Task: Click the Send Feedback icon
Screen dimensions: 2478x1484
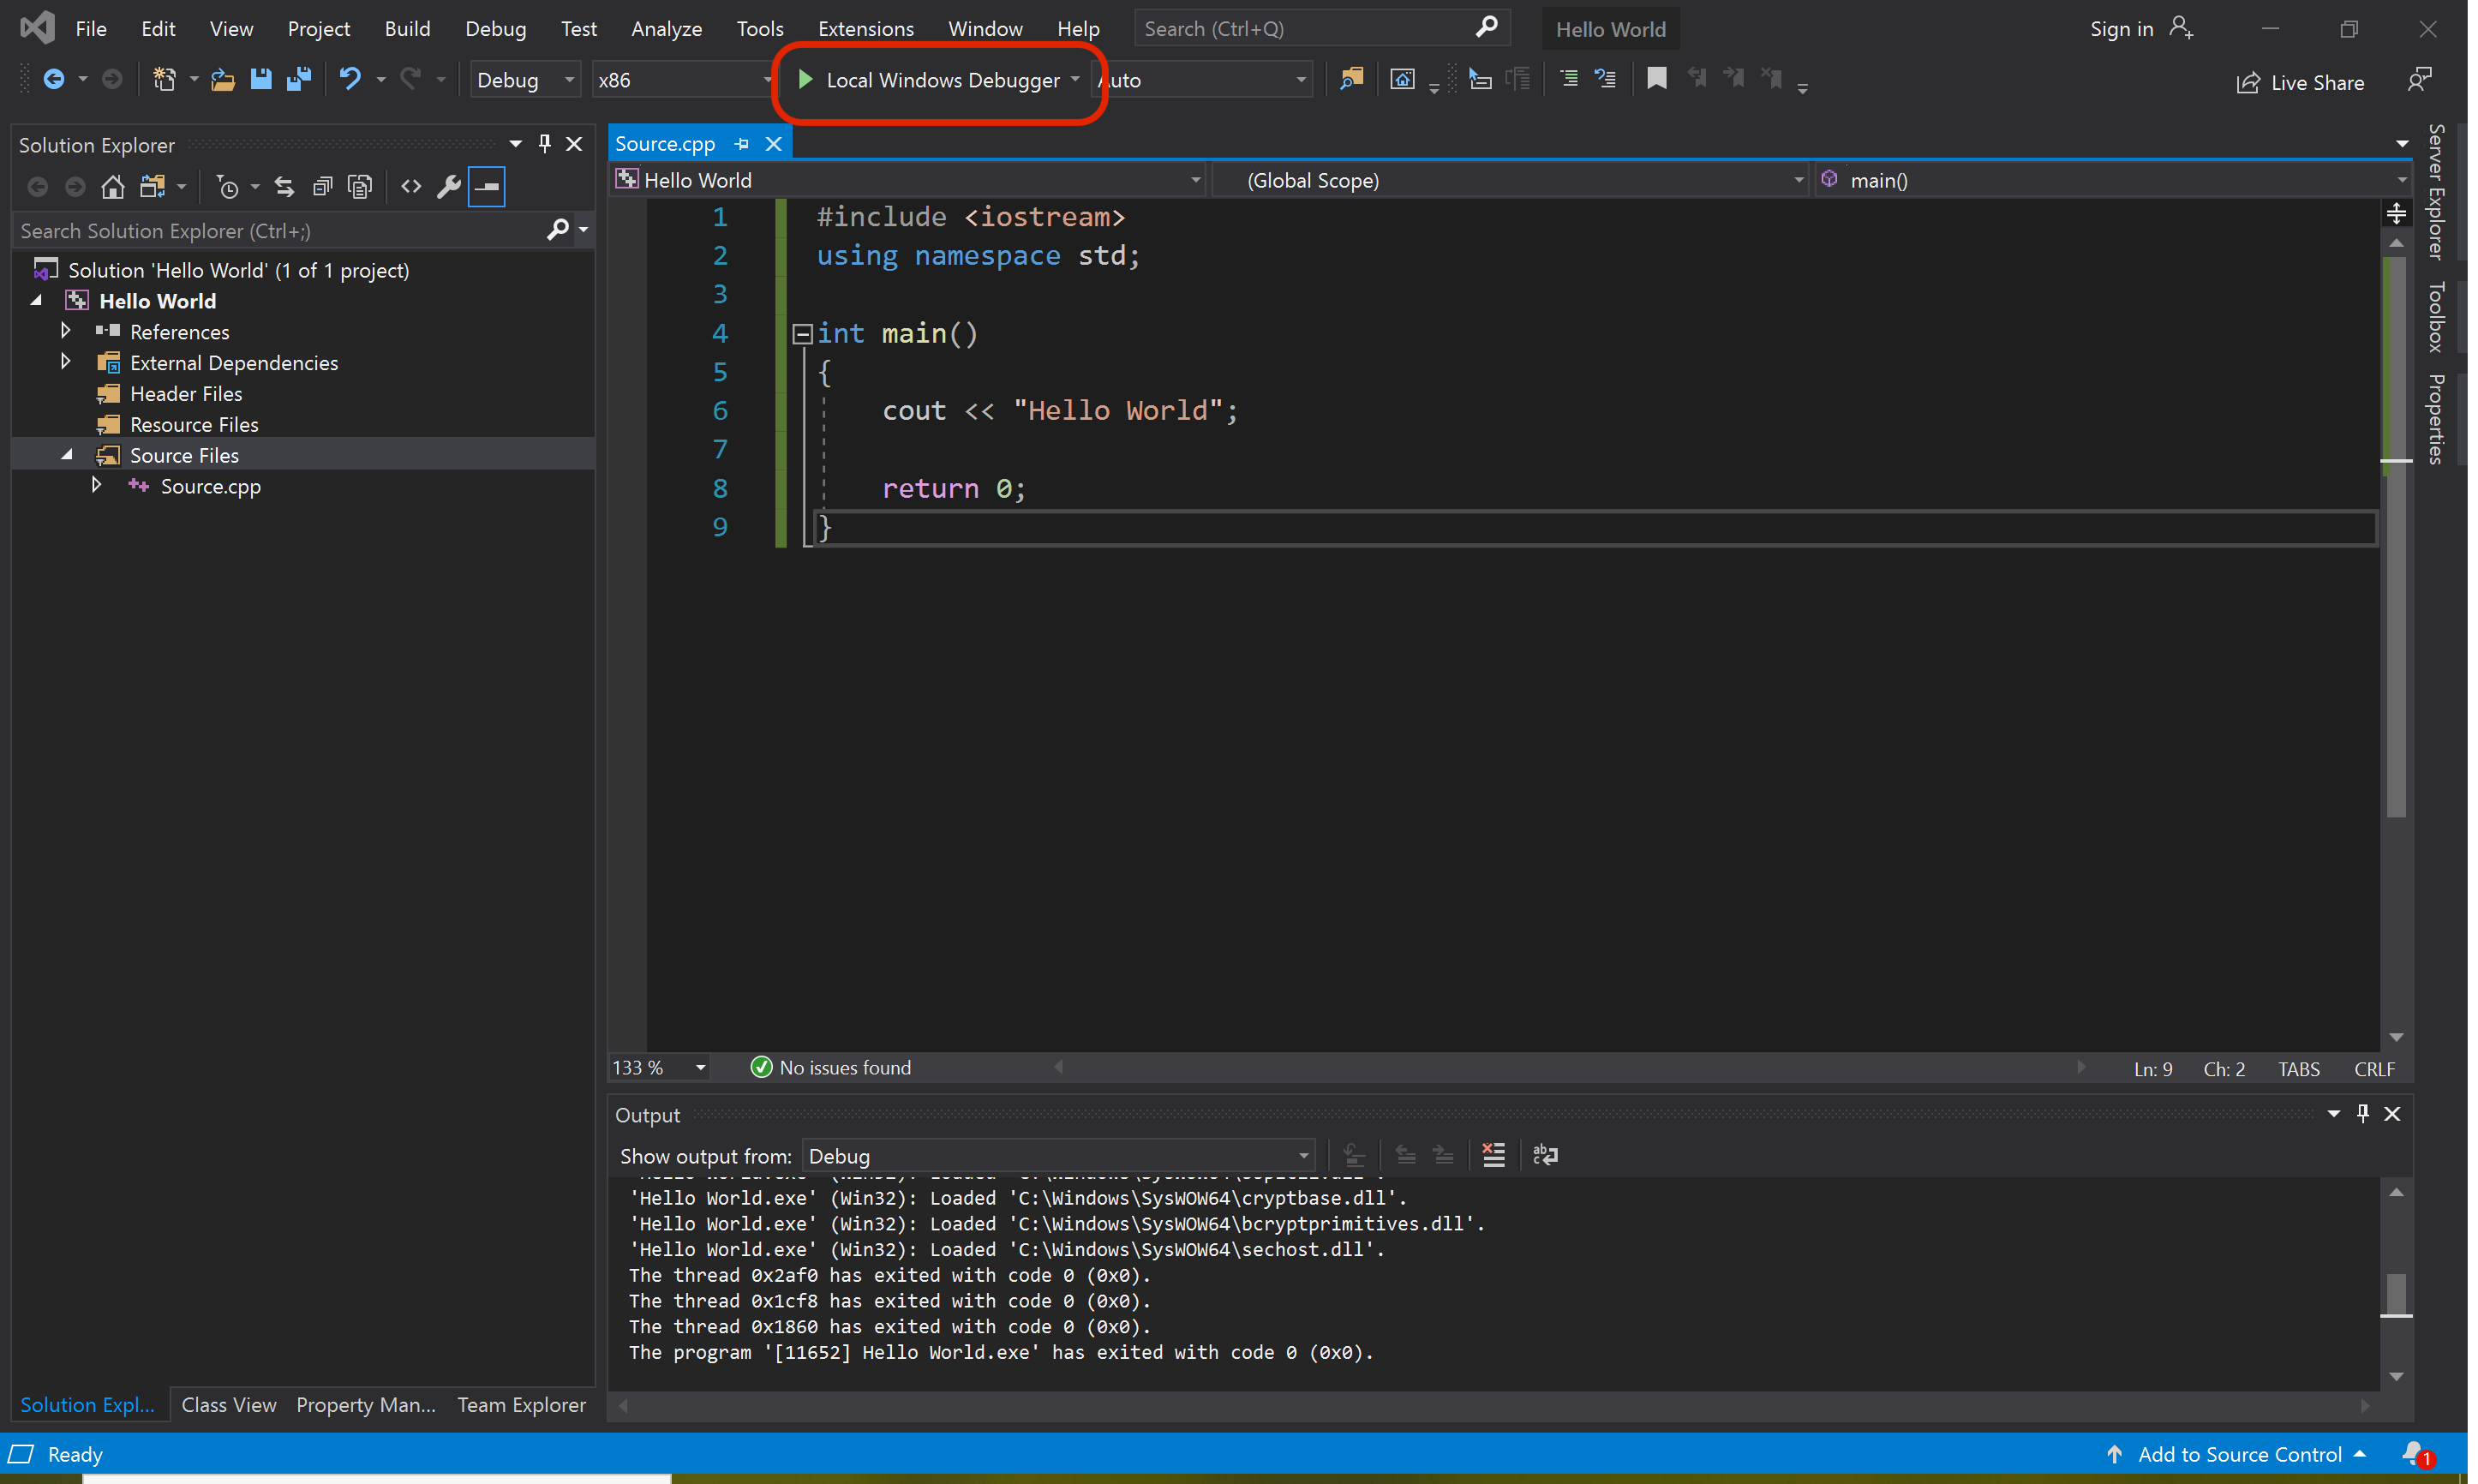Action: (x=2420, y=80)
